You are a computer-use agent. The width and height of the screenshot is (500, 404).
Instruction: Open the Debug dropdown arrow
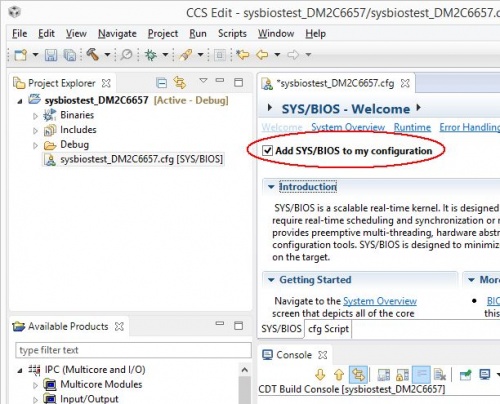point(165,54)
